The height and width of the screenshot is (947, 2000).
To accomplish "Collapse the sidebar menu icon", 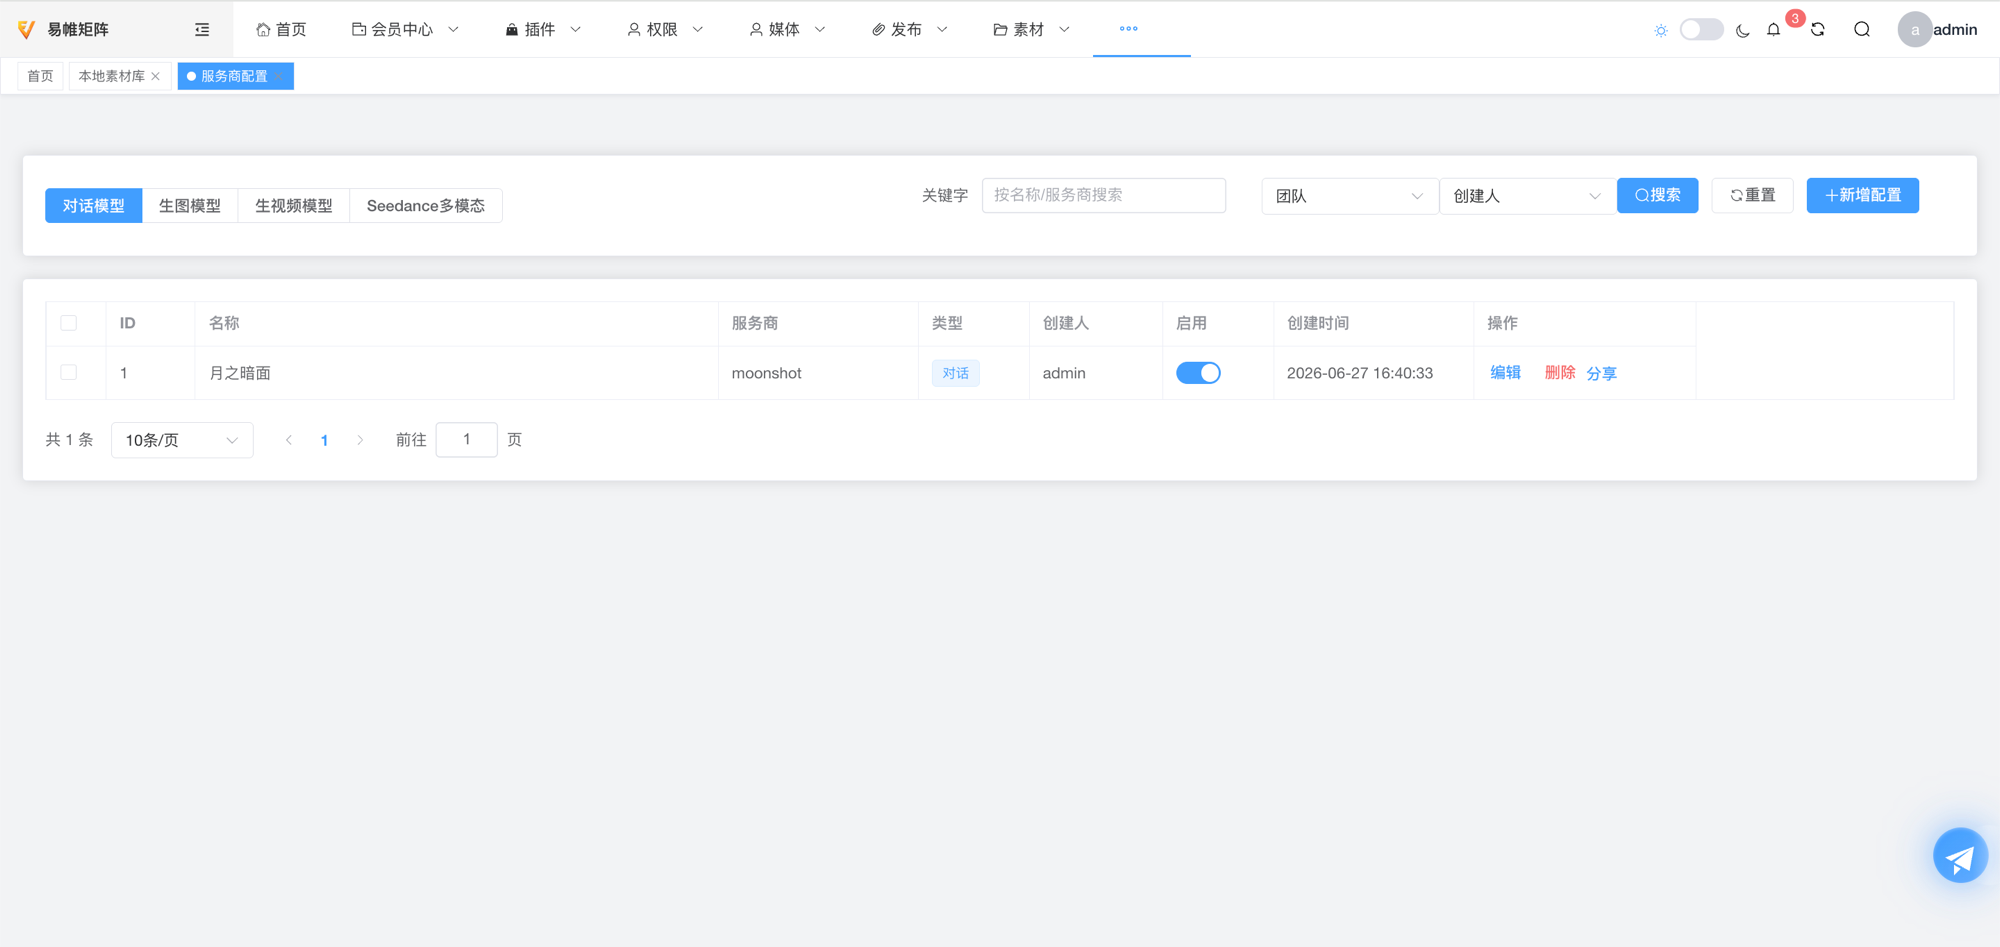I will tap(202, 30).
